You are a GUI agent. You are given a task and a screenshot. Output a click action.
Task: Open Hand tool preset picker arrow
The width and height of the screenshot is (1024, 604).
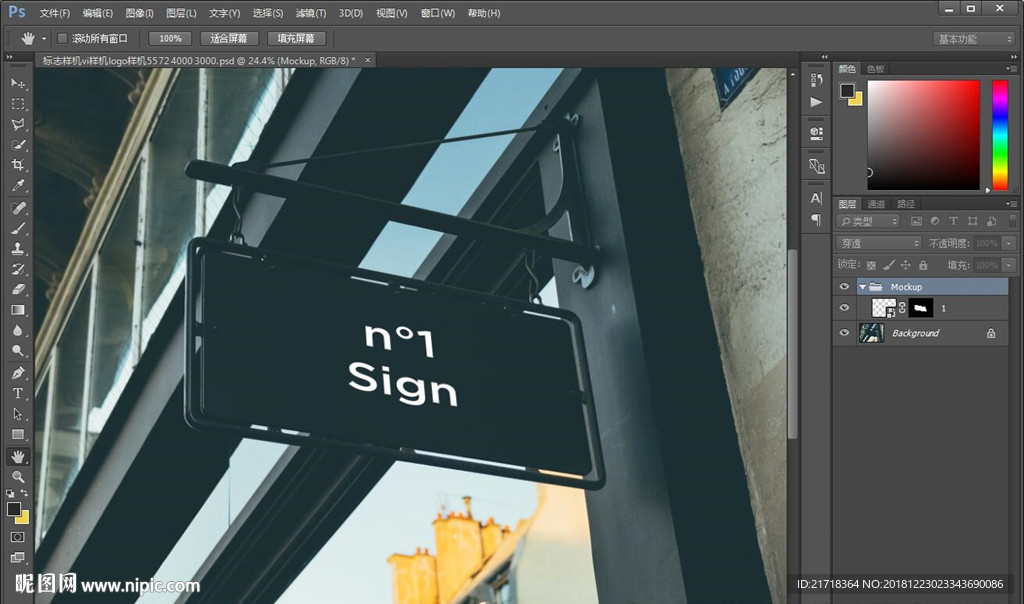coord(44,39)
